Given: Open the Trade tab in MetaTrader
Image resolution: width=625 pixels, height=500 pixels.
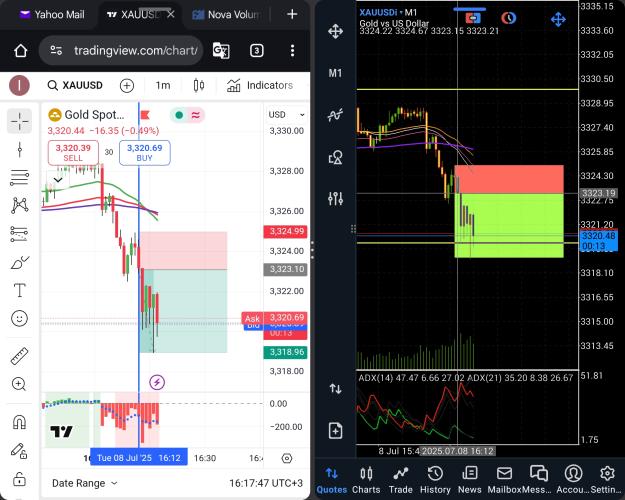Looking at the screenshot, I should pos(401,480).
